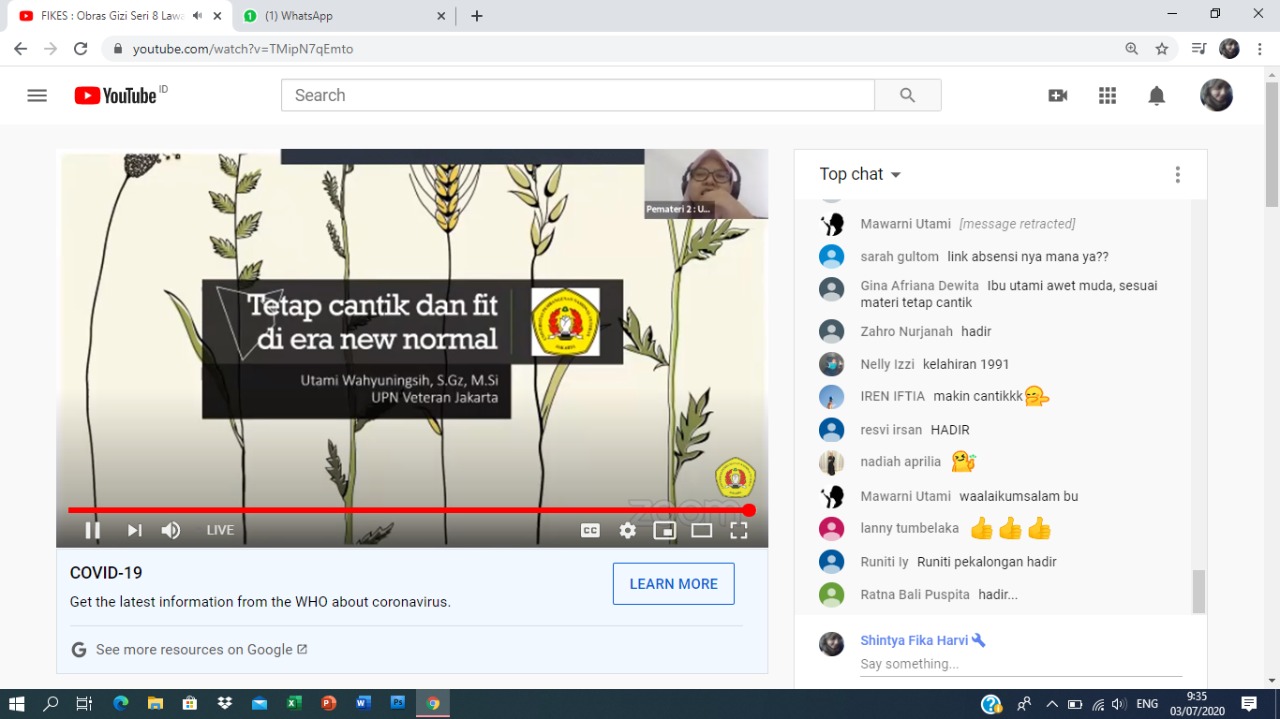
Task: Open YouTube apps grid
Action: pos(1107,96)
